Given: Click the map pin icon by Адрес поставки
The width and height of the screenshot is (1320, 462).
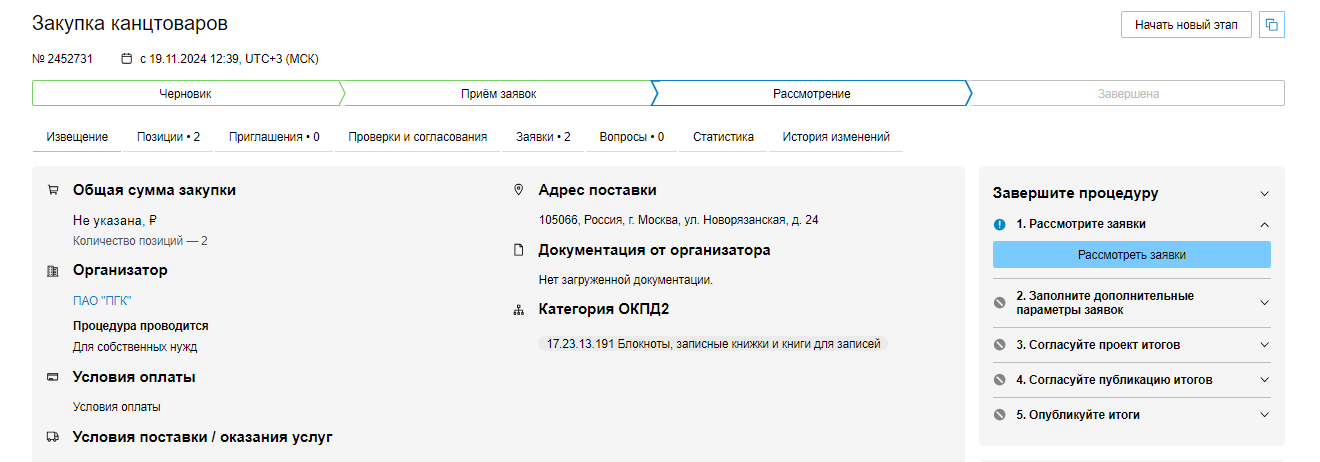Looking at the screenshot, I should 518,190.
